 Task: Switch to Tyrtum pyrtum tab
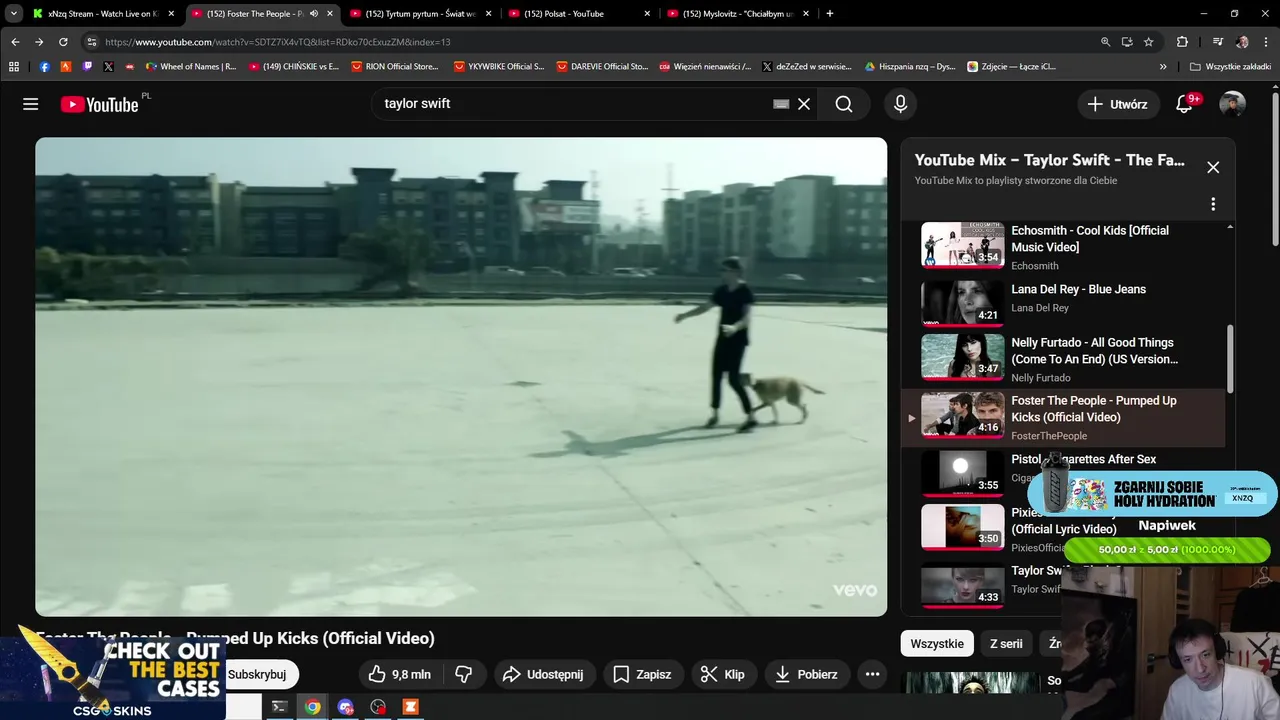pos(421,14)
